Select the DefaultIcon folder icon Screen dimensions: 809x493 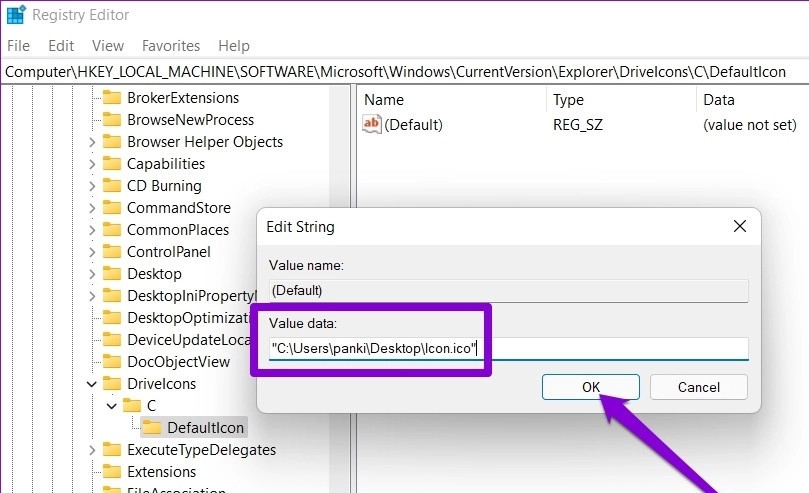coord(152,428)
